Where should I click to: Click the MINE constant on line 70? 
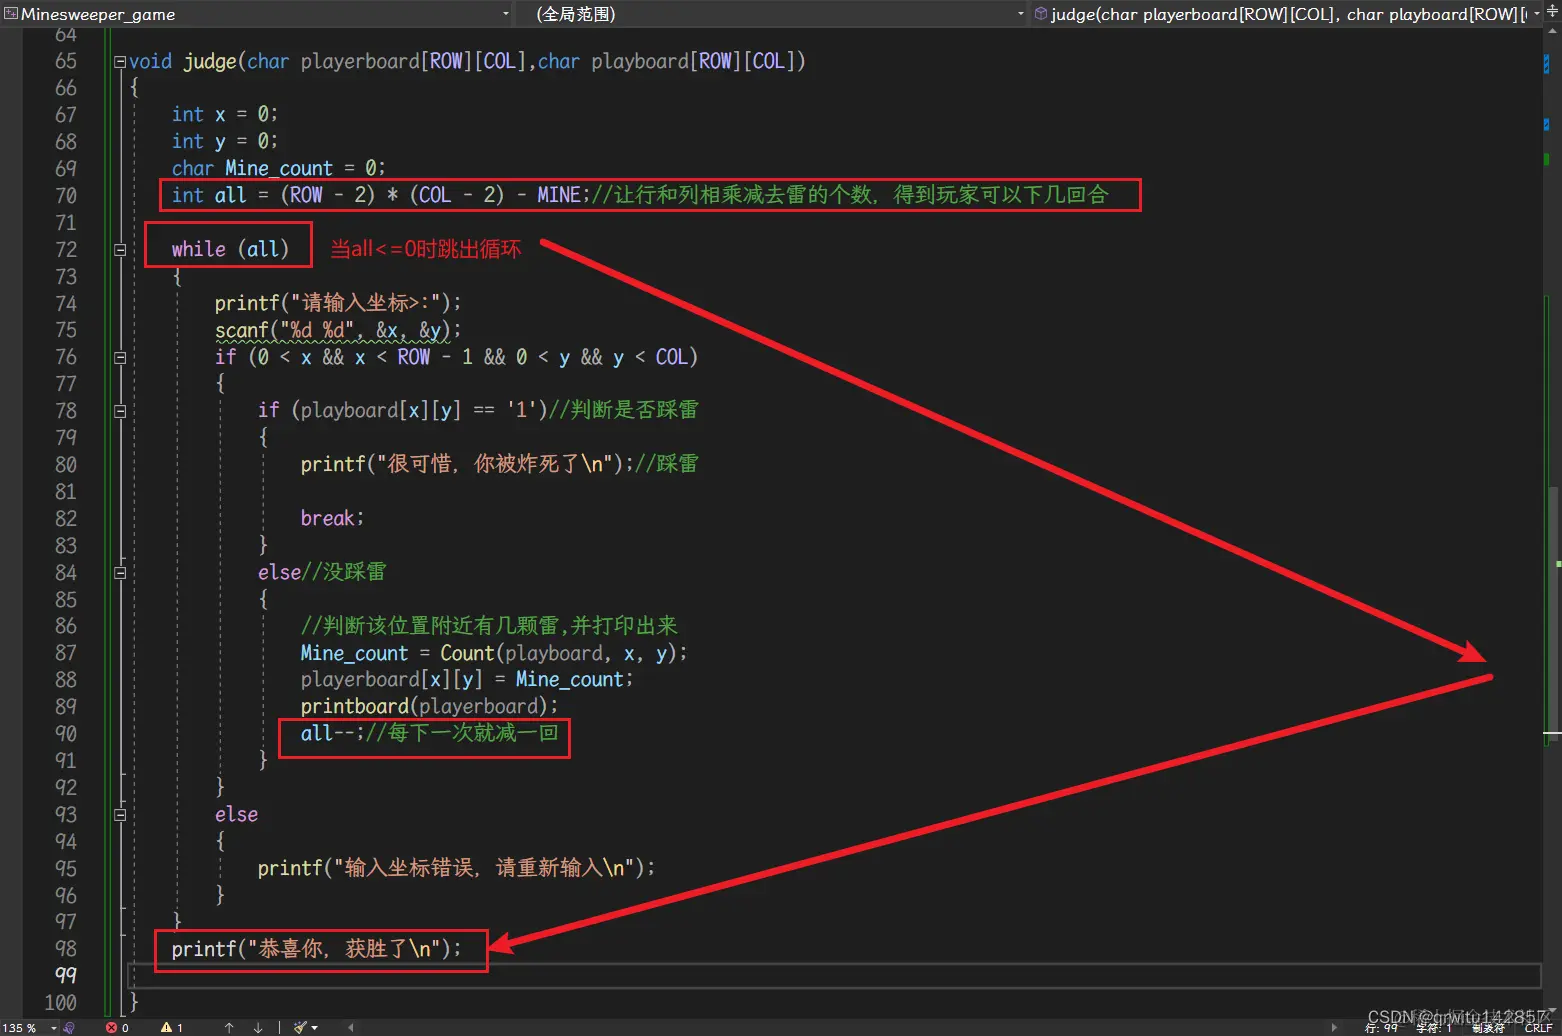pos(558,195)
